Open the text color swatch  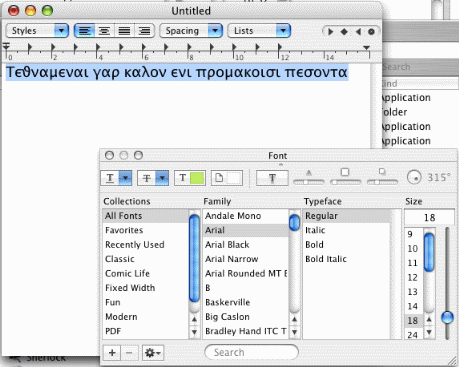click(190, 178)
